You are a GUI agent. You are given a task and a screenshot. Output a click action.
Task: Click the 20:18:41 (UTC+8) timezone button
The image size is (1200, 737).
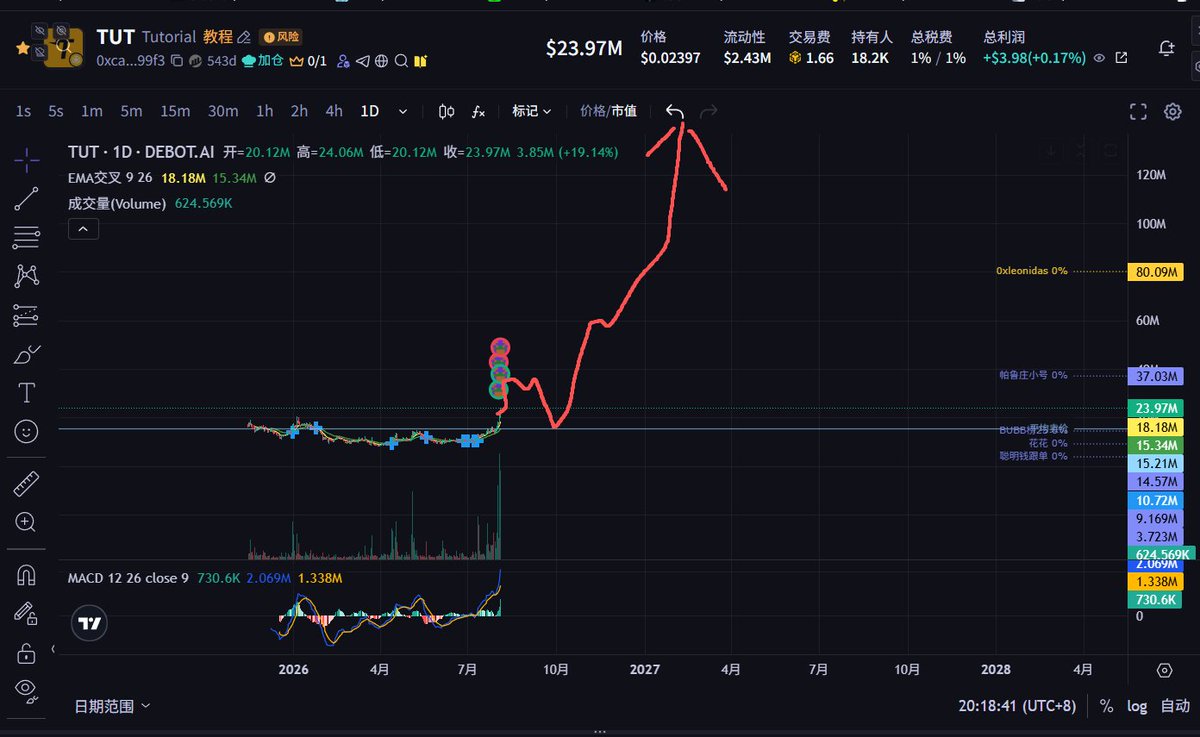click(1017, 706)
